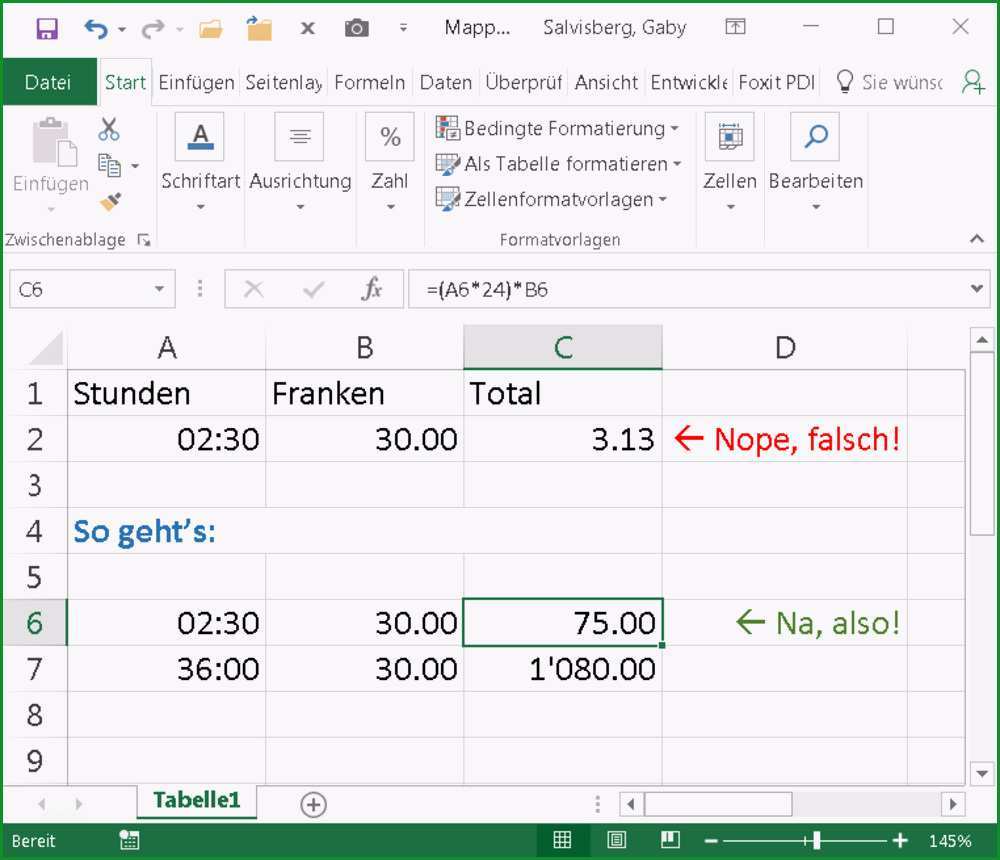Customize the quick access toolbar dropdown
The width and height of the screenshot is (1000, 860).
click(x=403, y=27)
